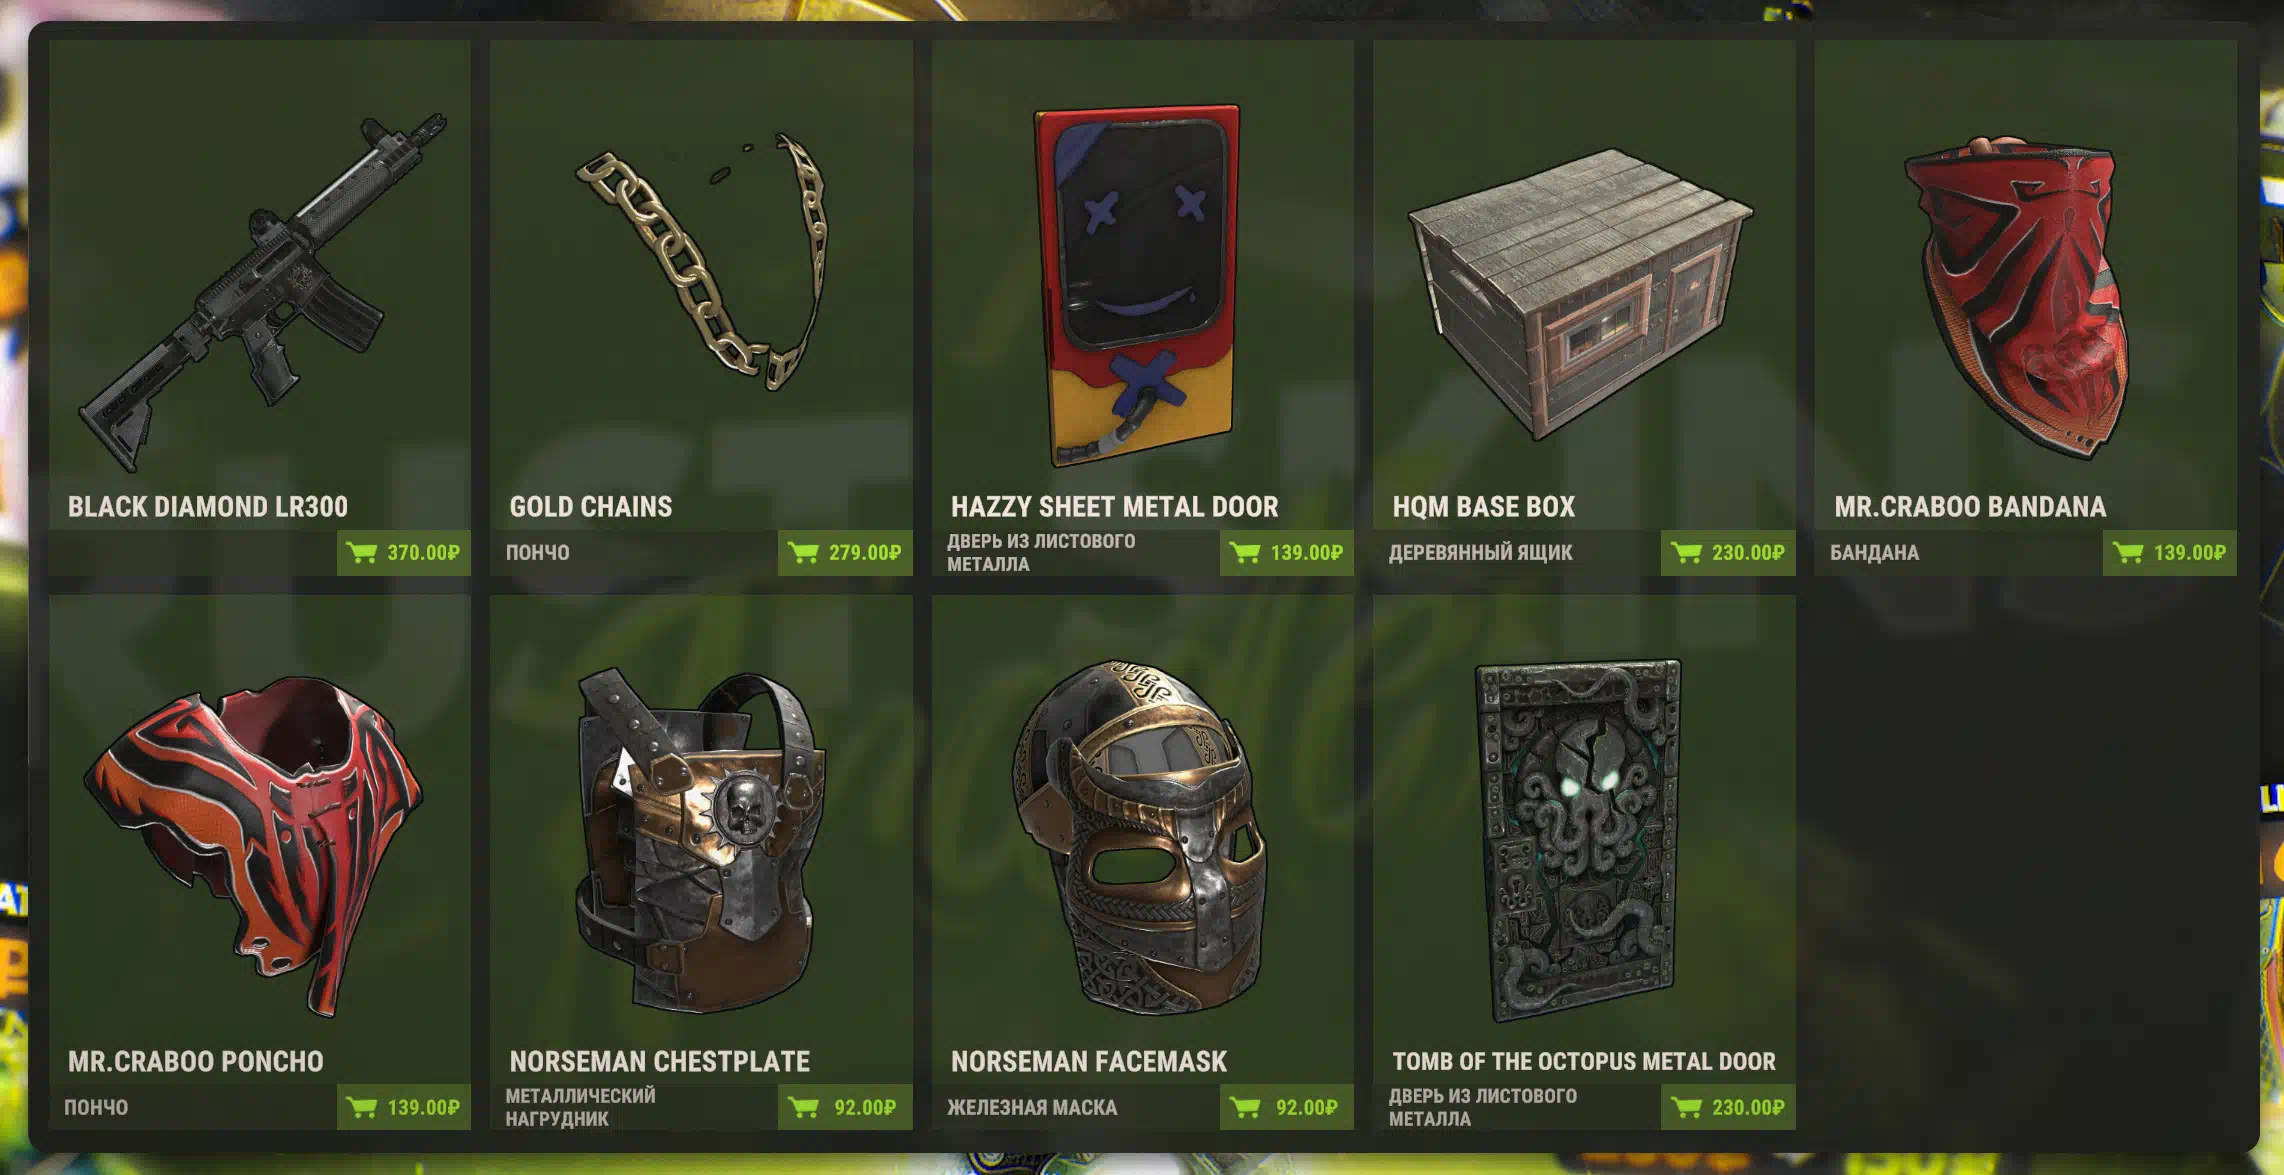Click cart icon for Norseman Chestplate
This screenshot has width=2284, height=1175.
(x=803, y=1107)
